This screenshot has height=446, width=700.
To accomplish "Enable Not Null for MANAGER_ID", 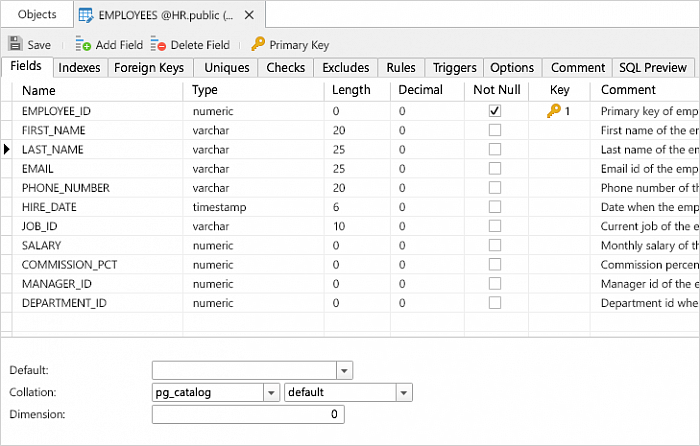I will 495,283.
